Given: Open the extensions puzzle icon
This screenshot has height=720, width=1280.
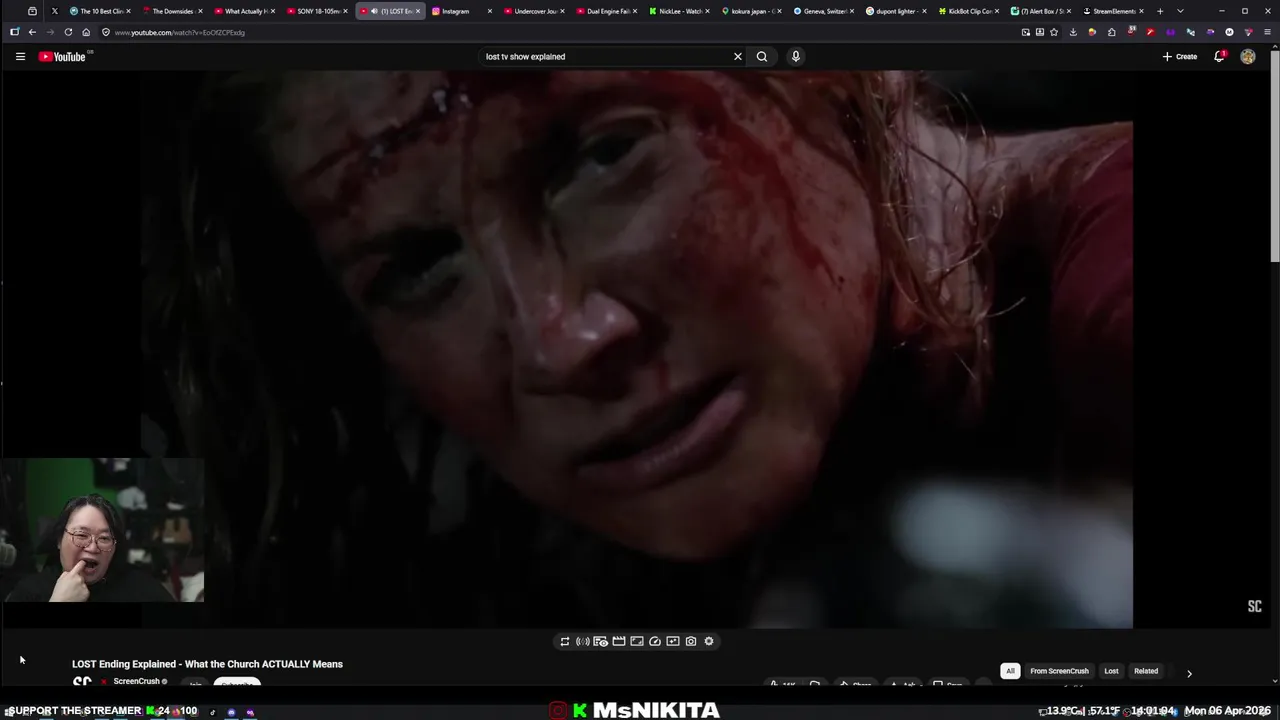Looking at the screenshot, I should pyautogui.click(x=1112, y=32).
